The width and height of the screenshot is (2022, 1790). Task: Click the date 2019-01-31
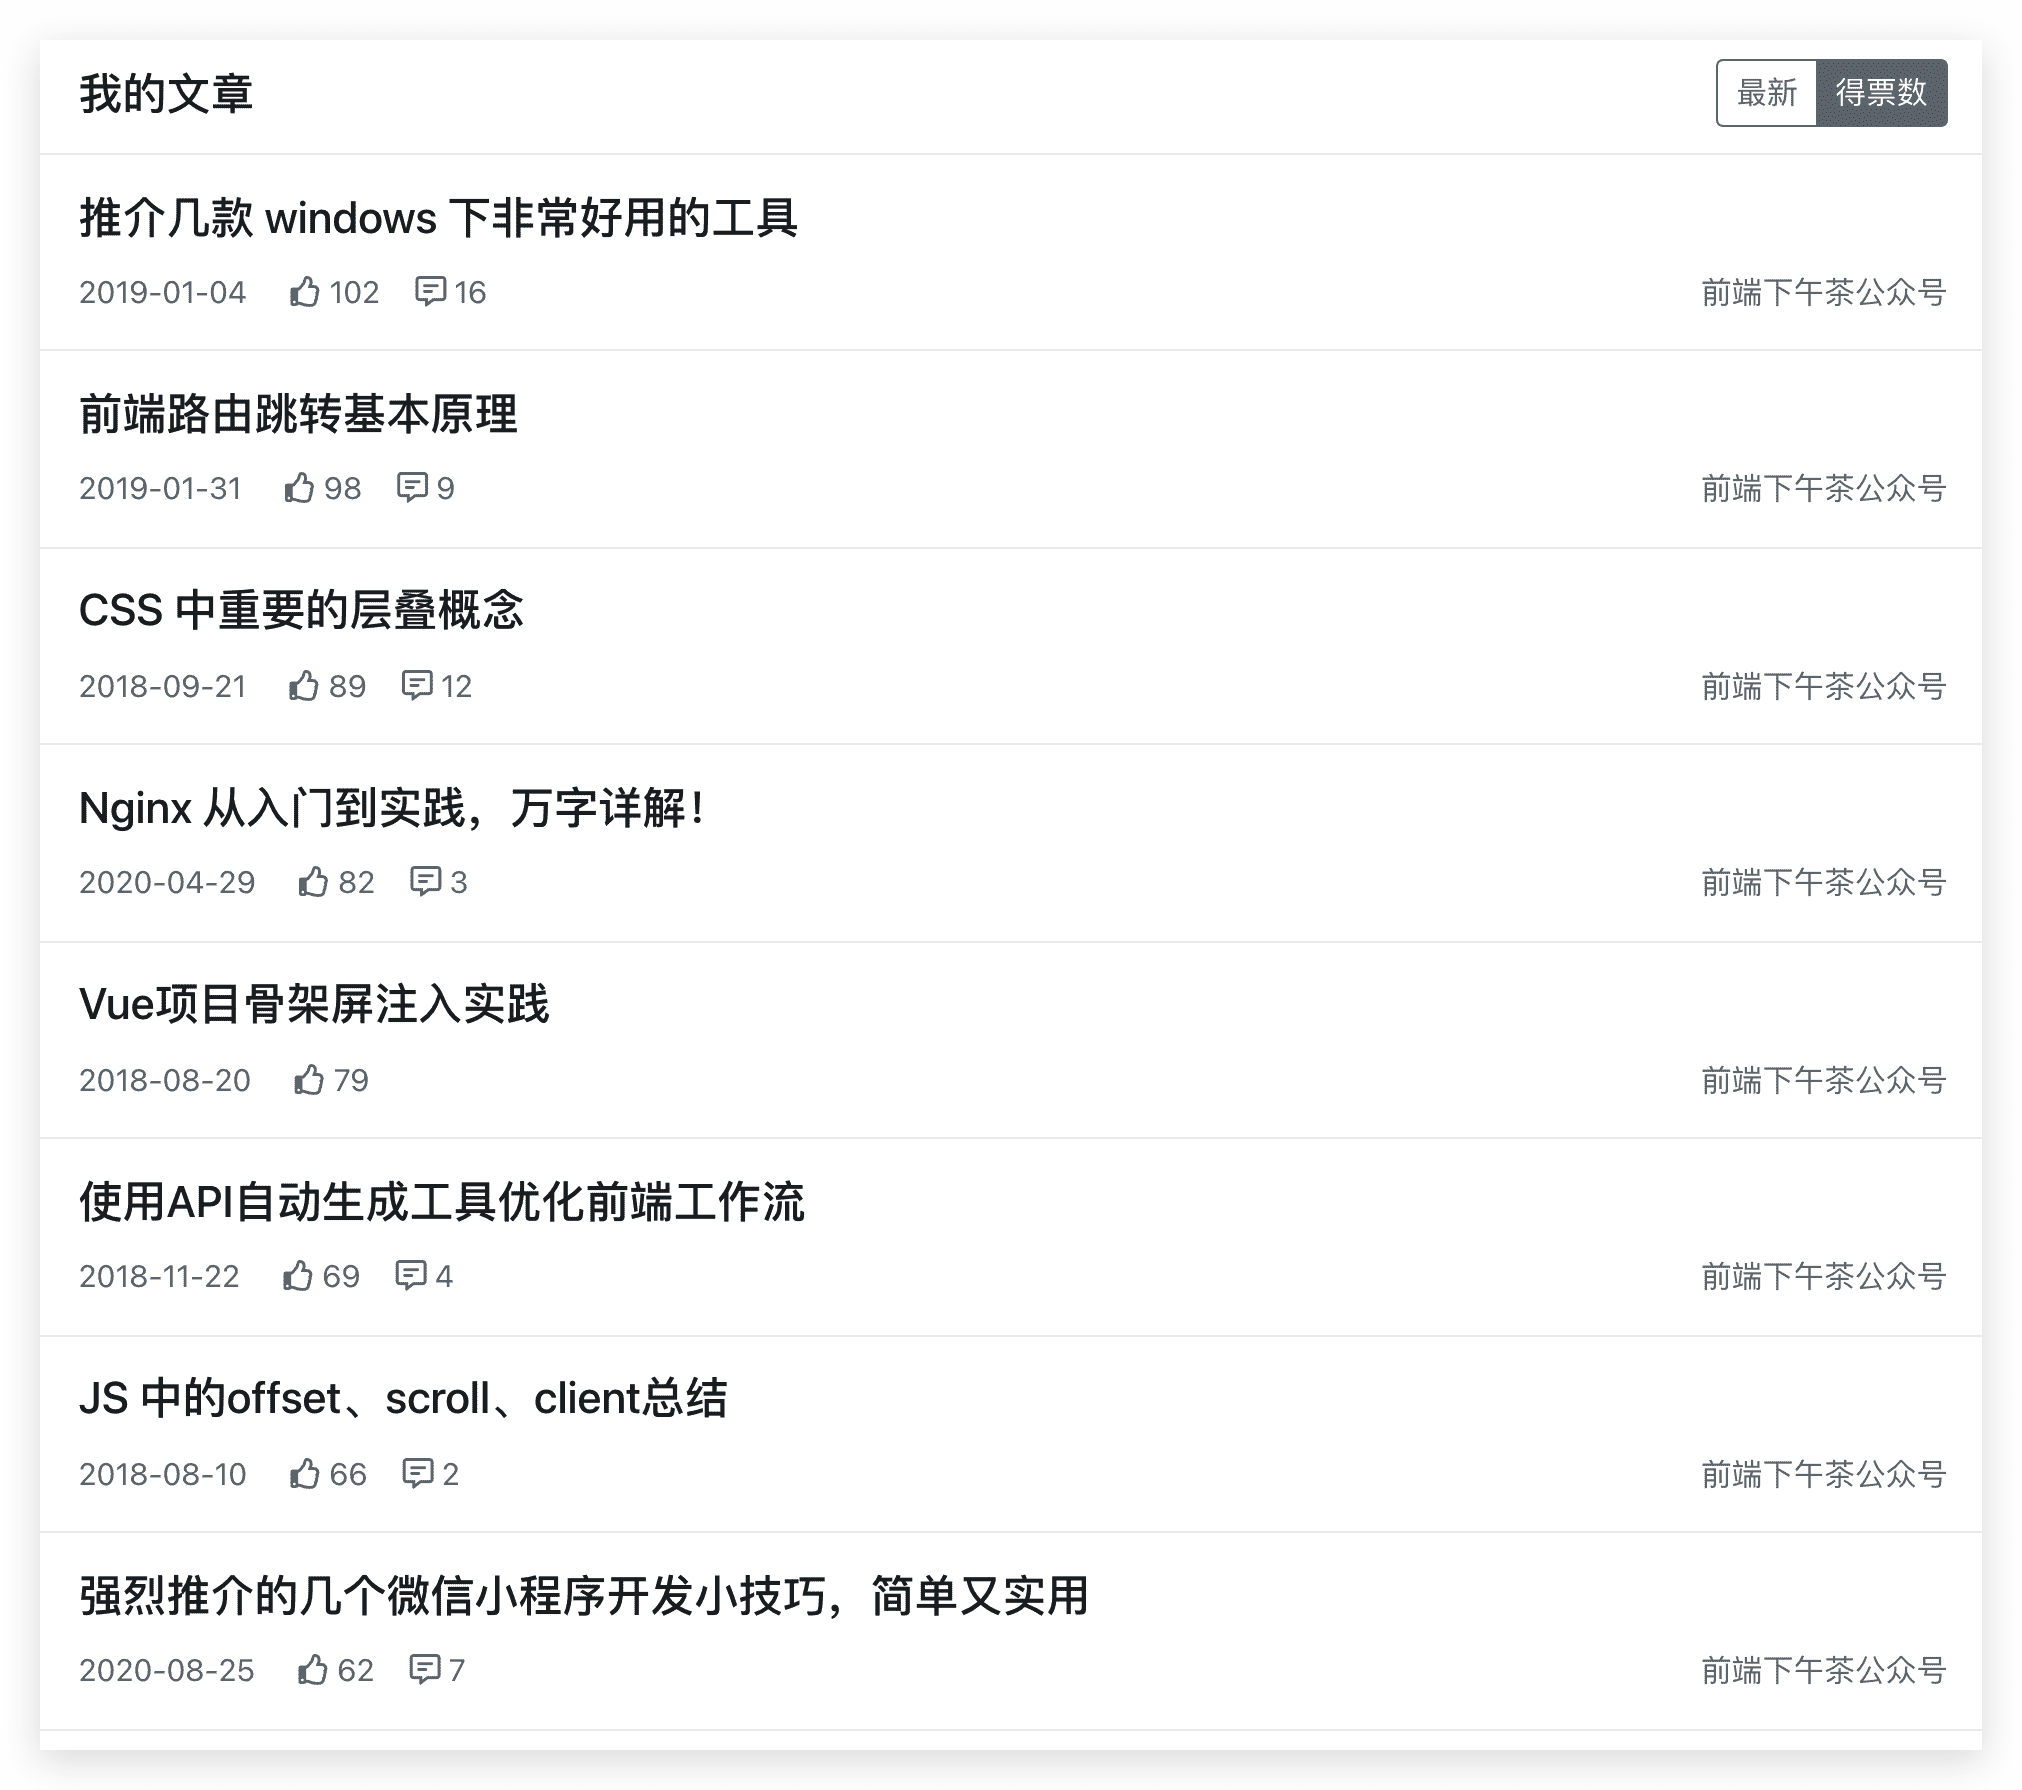coord(160,488)
